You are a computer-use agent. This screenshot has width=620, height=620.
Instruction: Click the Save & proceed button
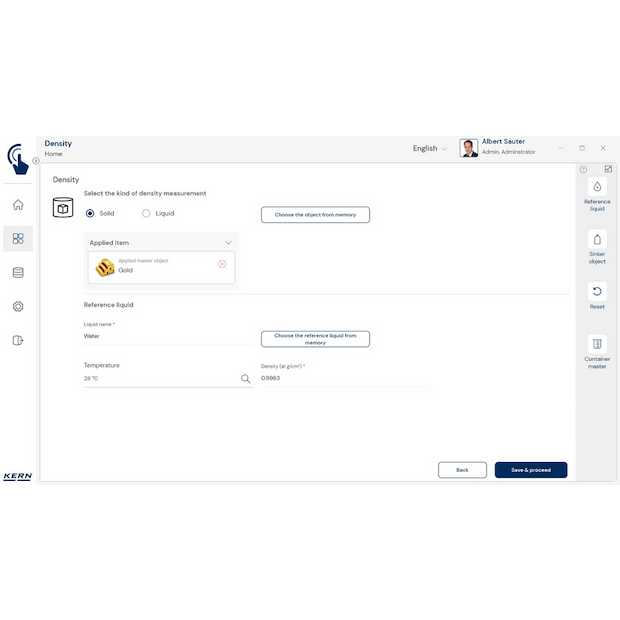click(x=530, y=469)
